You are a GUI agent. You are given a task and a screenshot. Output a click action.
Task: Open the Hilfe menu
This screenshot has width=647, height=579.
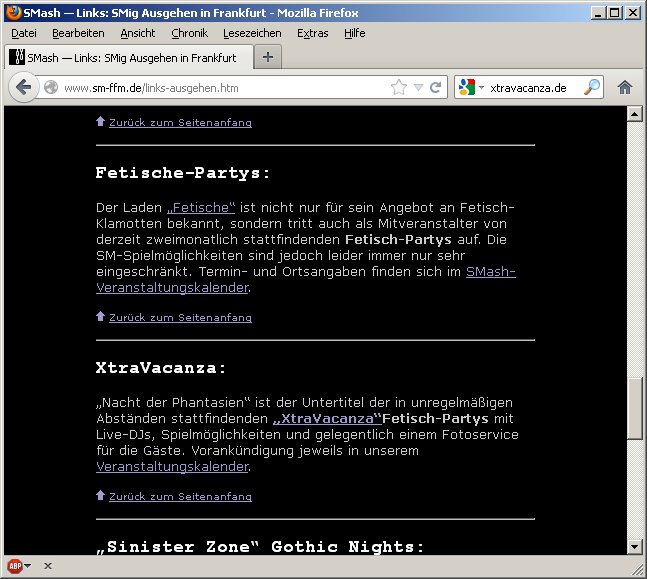pyautogui.click(x=354, y=33)
